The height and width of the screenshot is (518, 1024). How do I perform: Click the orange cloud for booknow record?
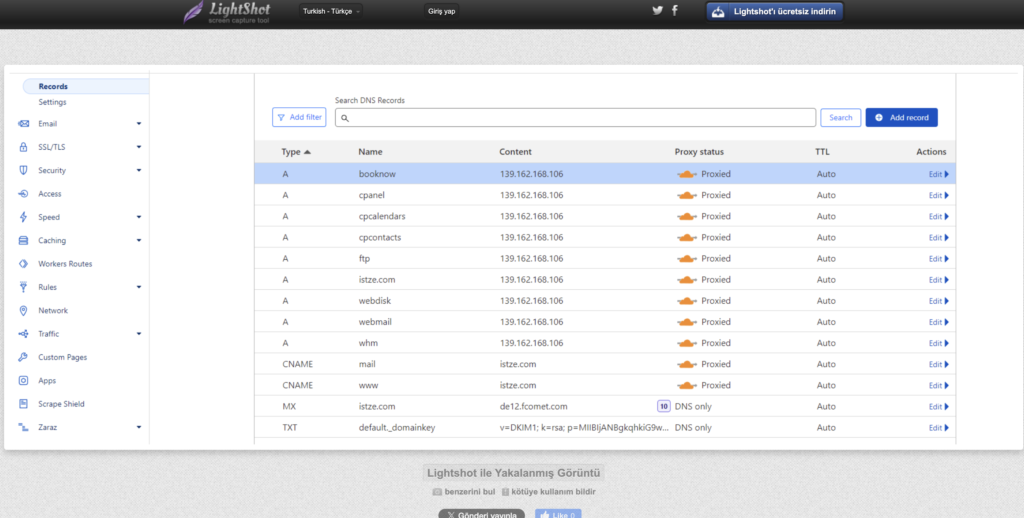coord(686,174)
